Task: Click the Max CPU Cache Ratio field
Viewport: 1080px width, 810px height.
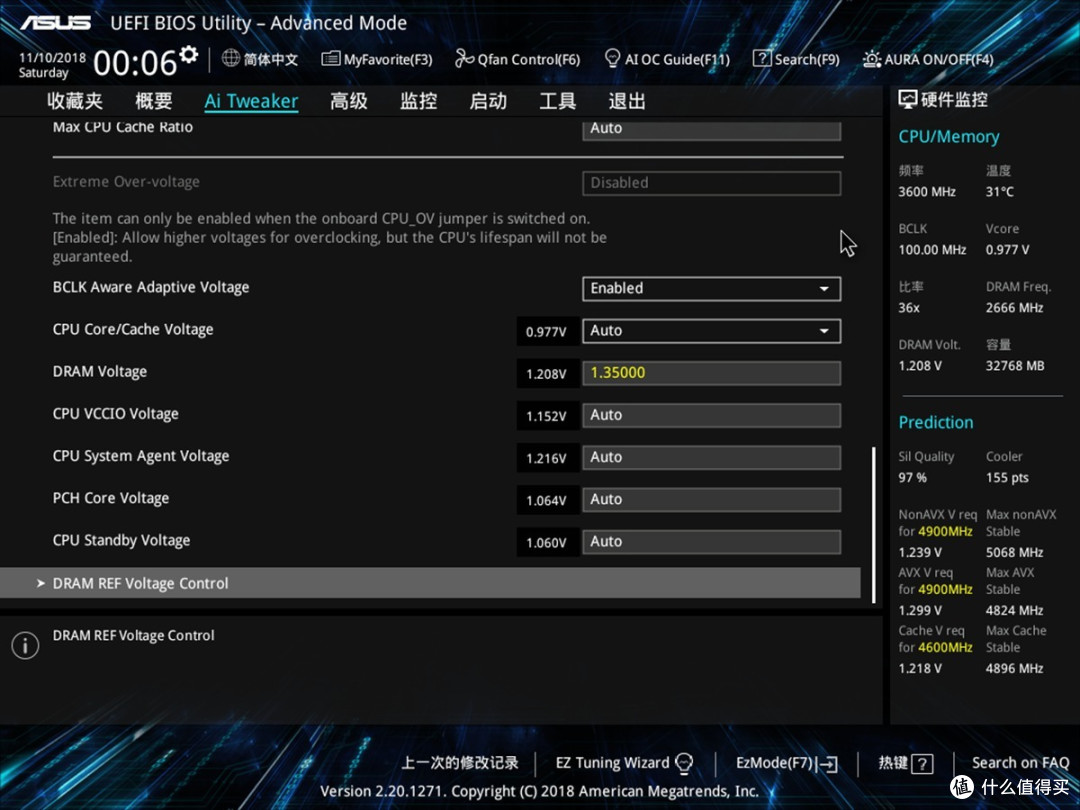Action: 712,129
